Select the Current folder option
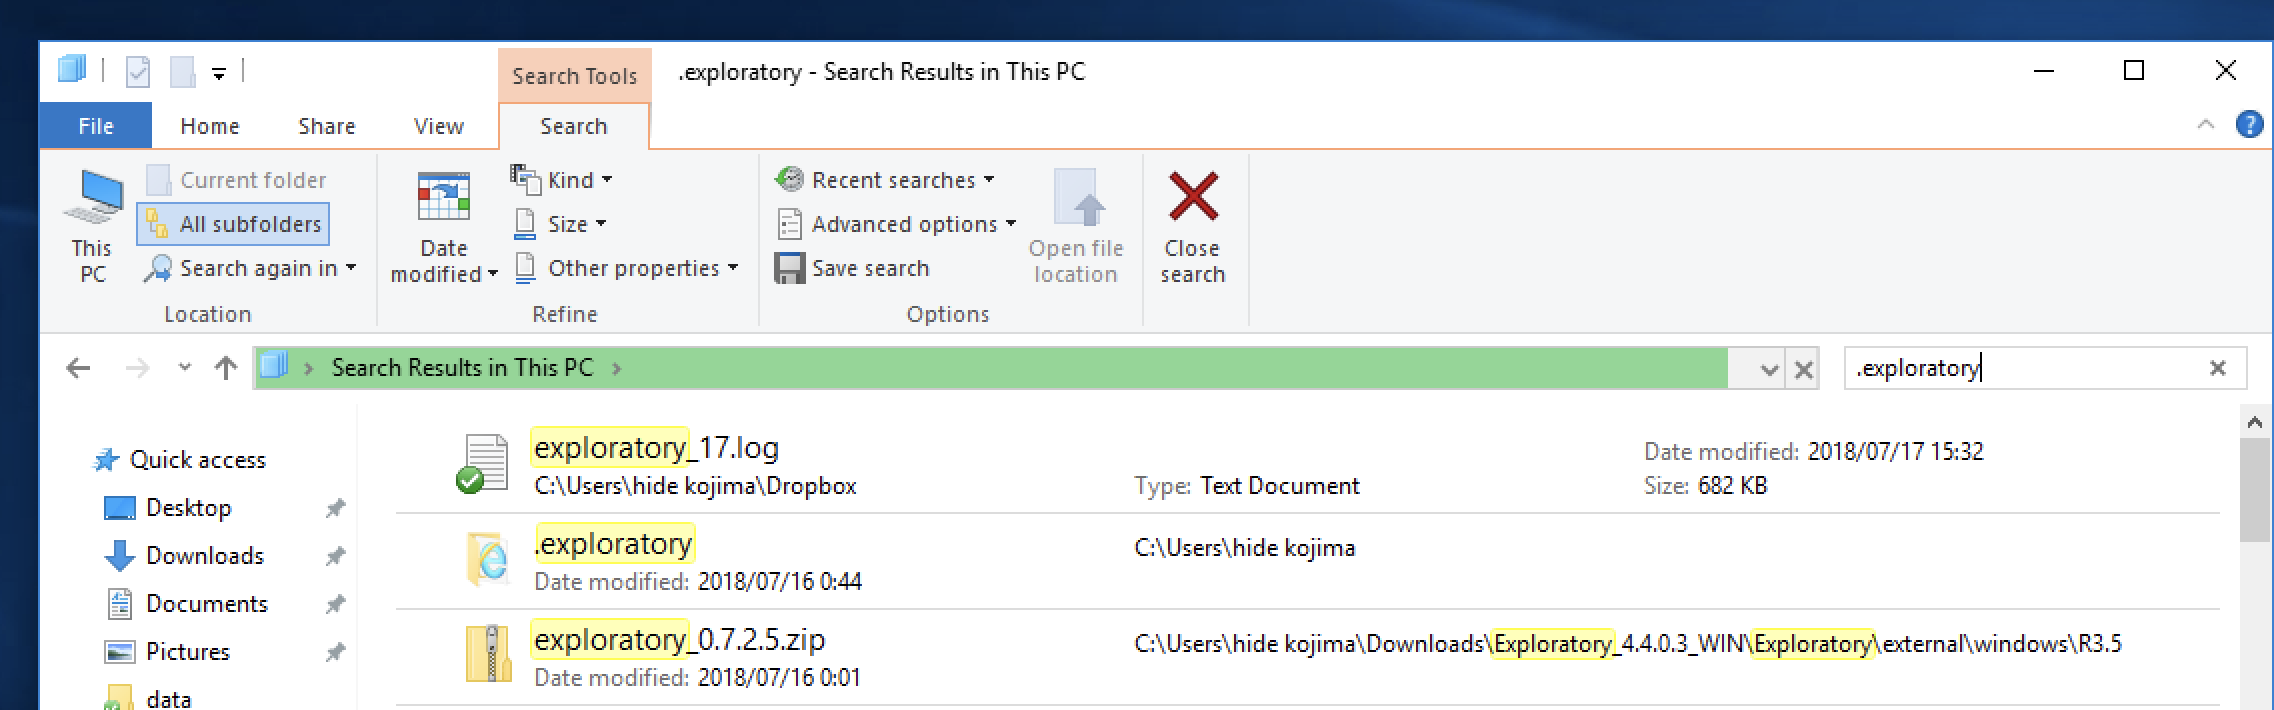The height and width of the screenshot is (710, 2274). (237, 180)
